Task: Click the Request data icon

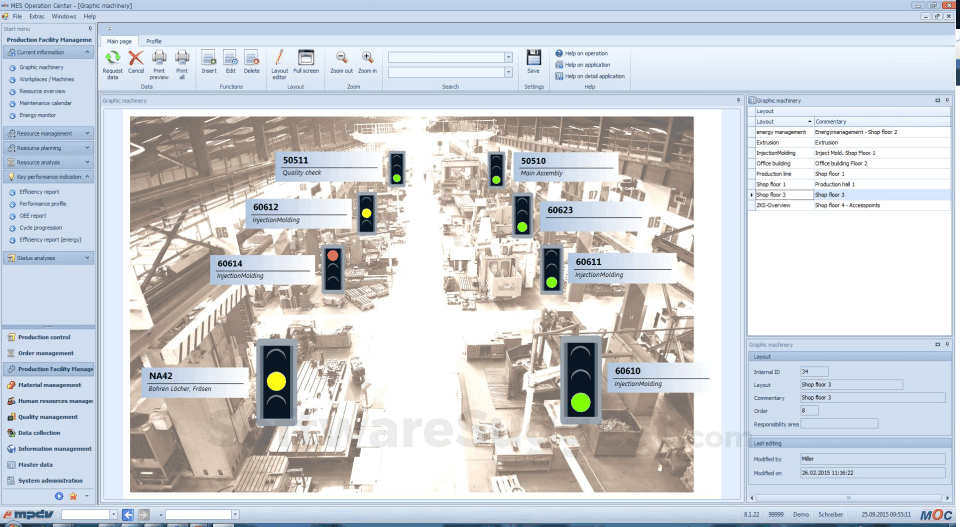Action: coord(113,58)
